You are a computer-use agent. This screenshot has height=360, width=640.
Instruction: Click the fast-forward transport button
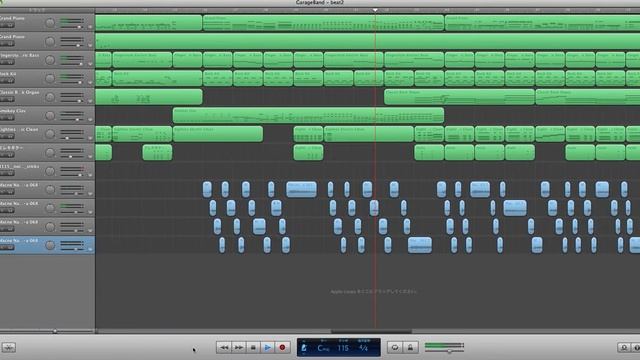pos(238,347)
